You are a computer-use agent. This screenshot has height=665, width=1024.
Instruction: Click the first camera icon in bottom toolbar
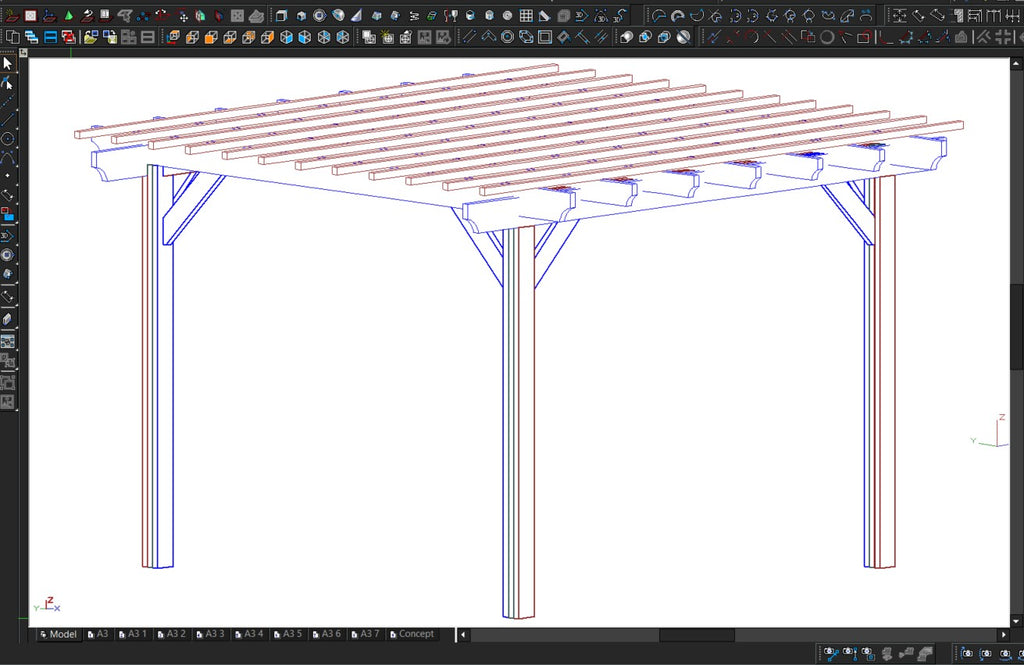pos(831,653)
